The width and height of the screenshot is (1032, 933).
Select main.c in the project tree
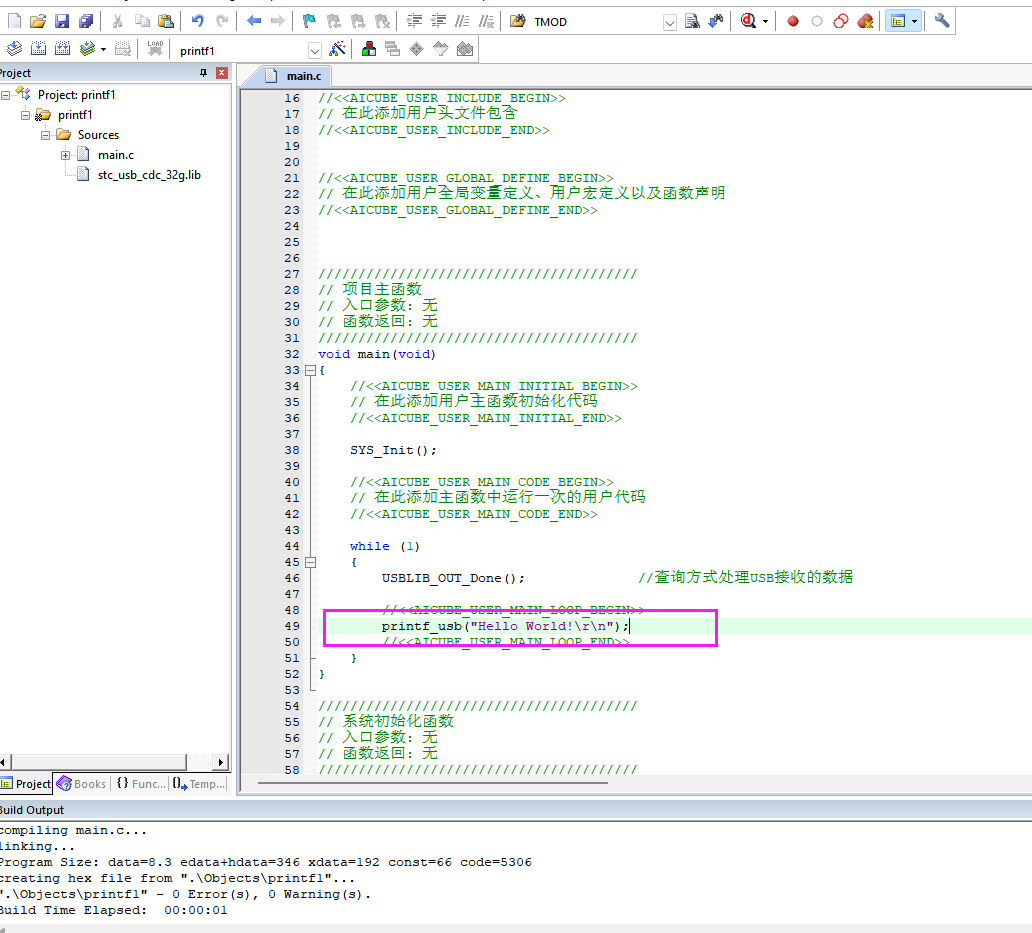click(x=116, y=155)
